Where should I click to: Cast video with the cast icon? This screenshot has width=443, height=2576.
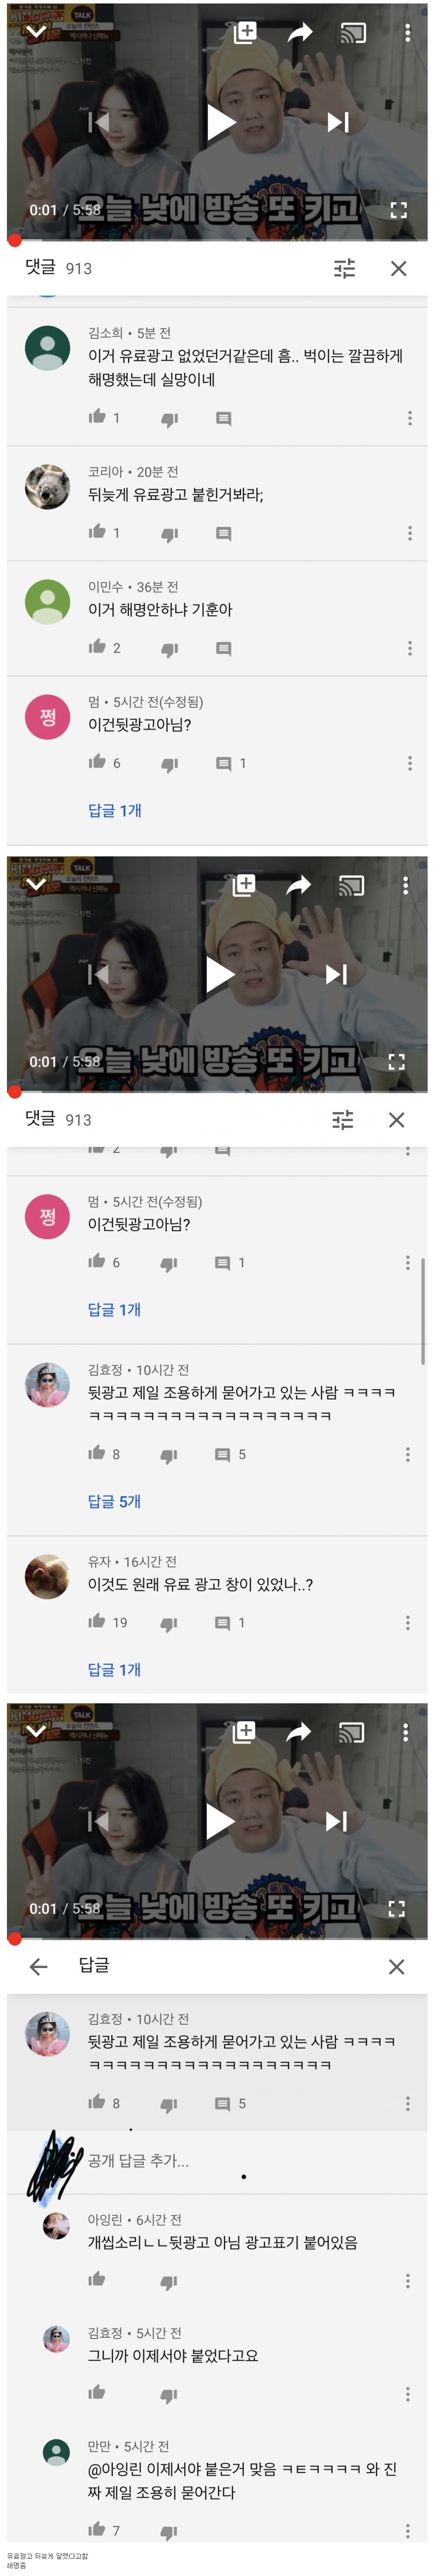click(352, 33)
